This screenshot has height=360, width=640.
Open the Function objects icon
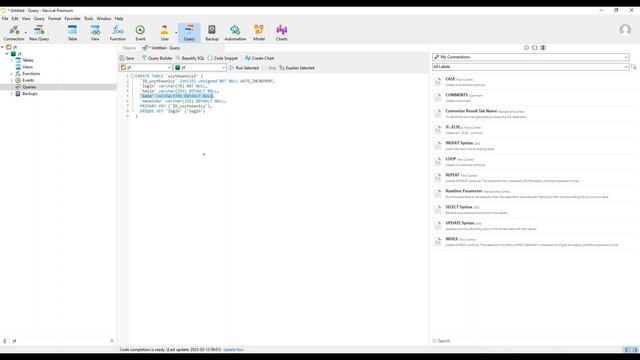point(118,33)
